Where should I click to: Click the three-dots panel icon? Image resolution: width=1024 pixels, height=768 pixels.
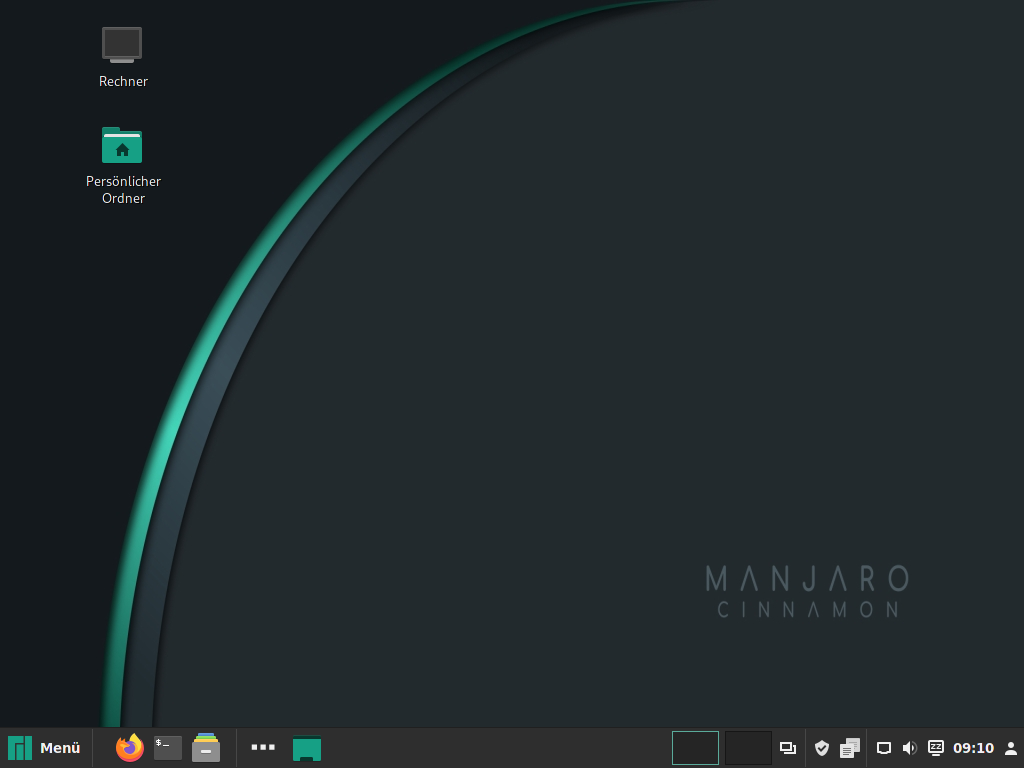[x=263, y=747]
